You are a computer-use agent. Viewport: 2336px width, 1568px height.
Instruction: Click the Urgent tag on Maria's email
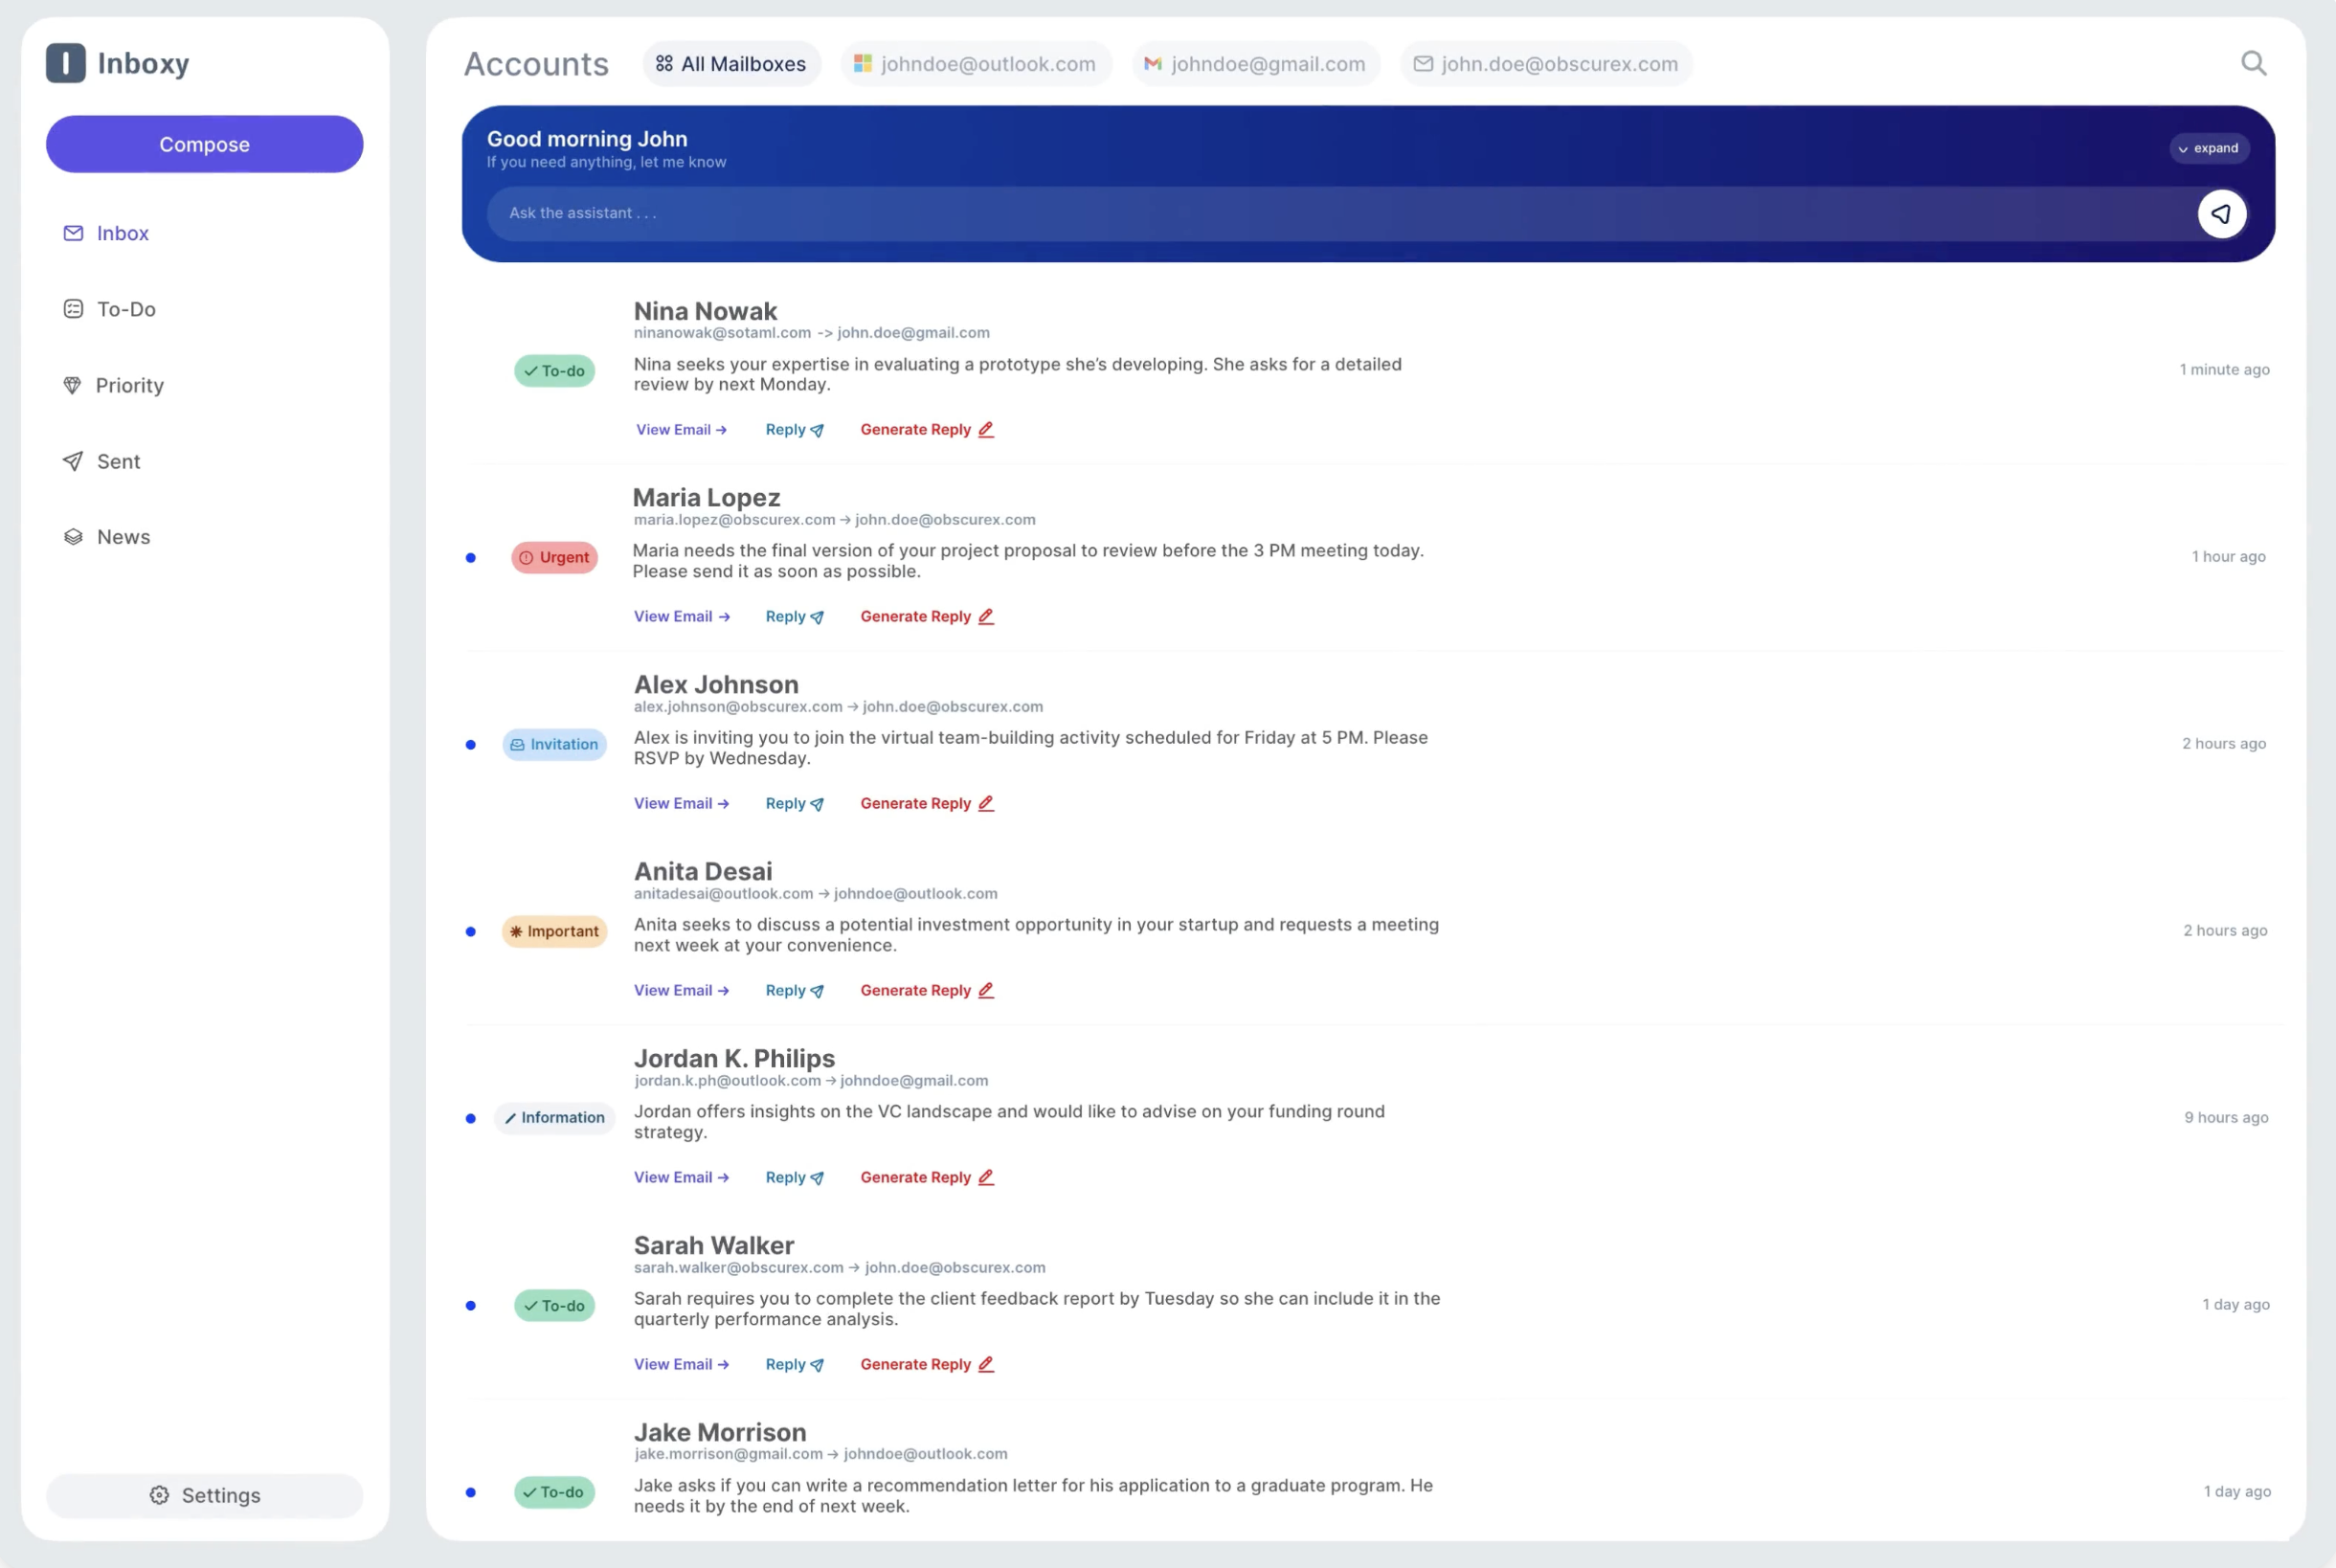pos(554,557)
